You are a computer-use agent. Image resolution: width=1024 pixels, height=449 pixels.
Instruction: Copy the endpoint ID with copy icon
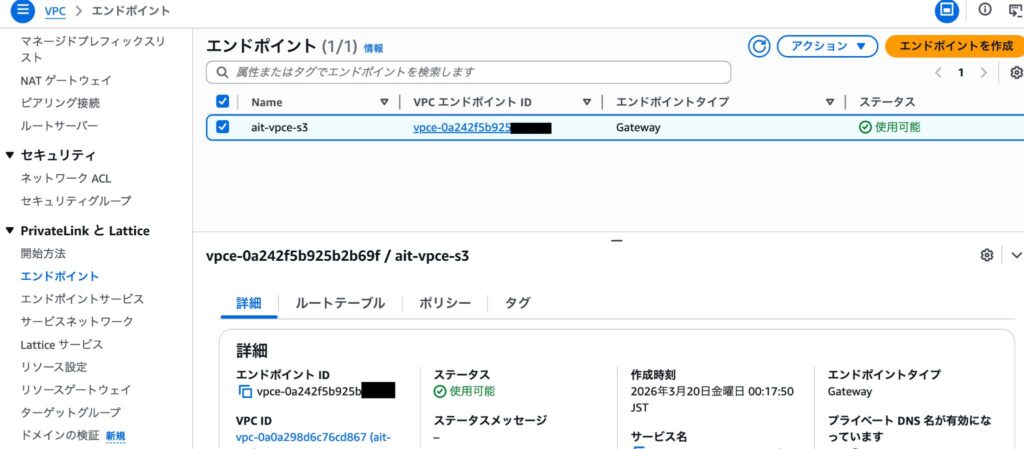[x=245, y=392]
